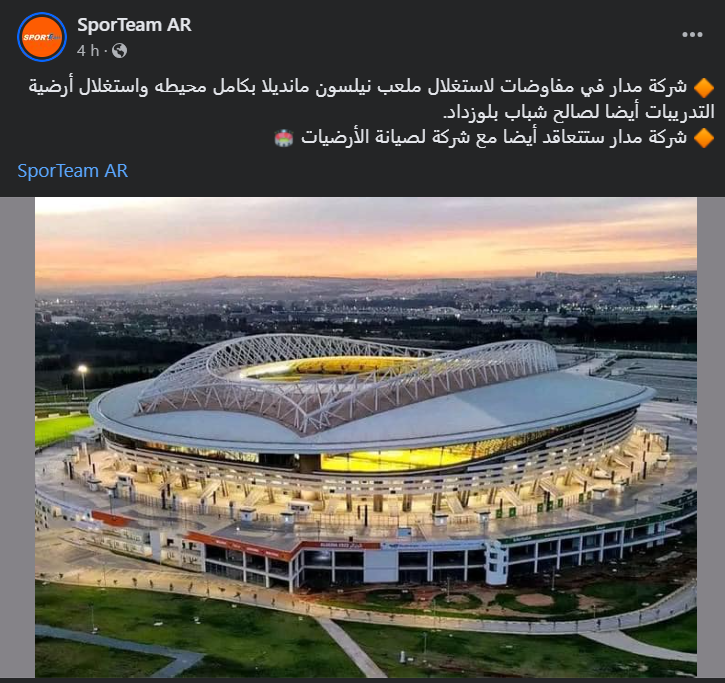Open the stadium photo in the viewer
This screenshot has width=725, height=683.
tap(366, 437)
